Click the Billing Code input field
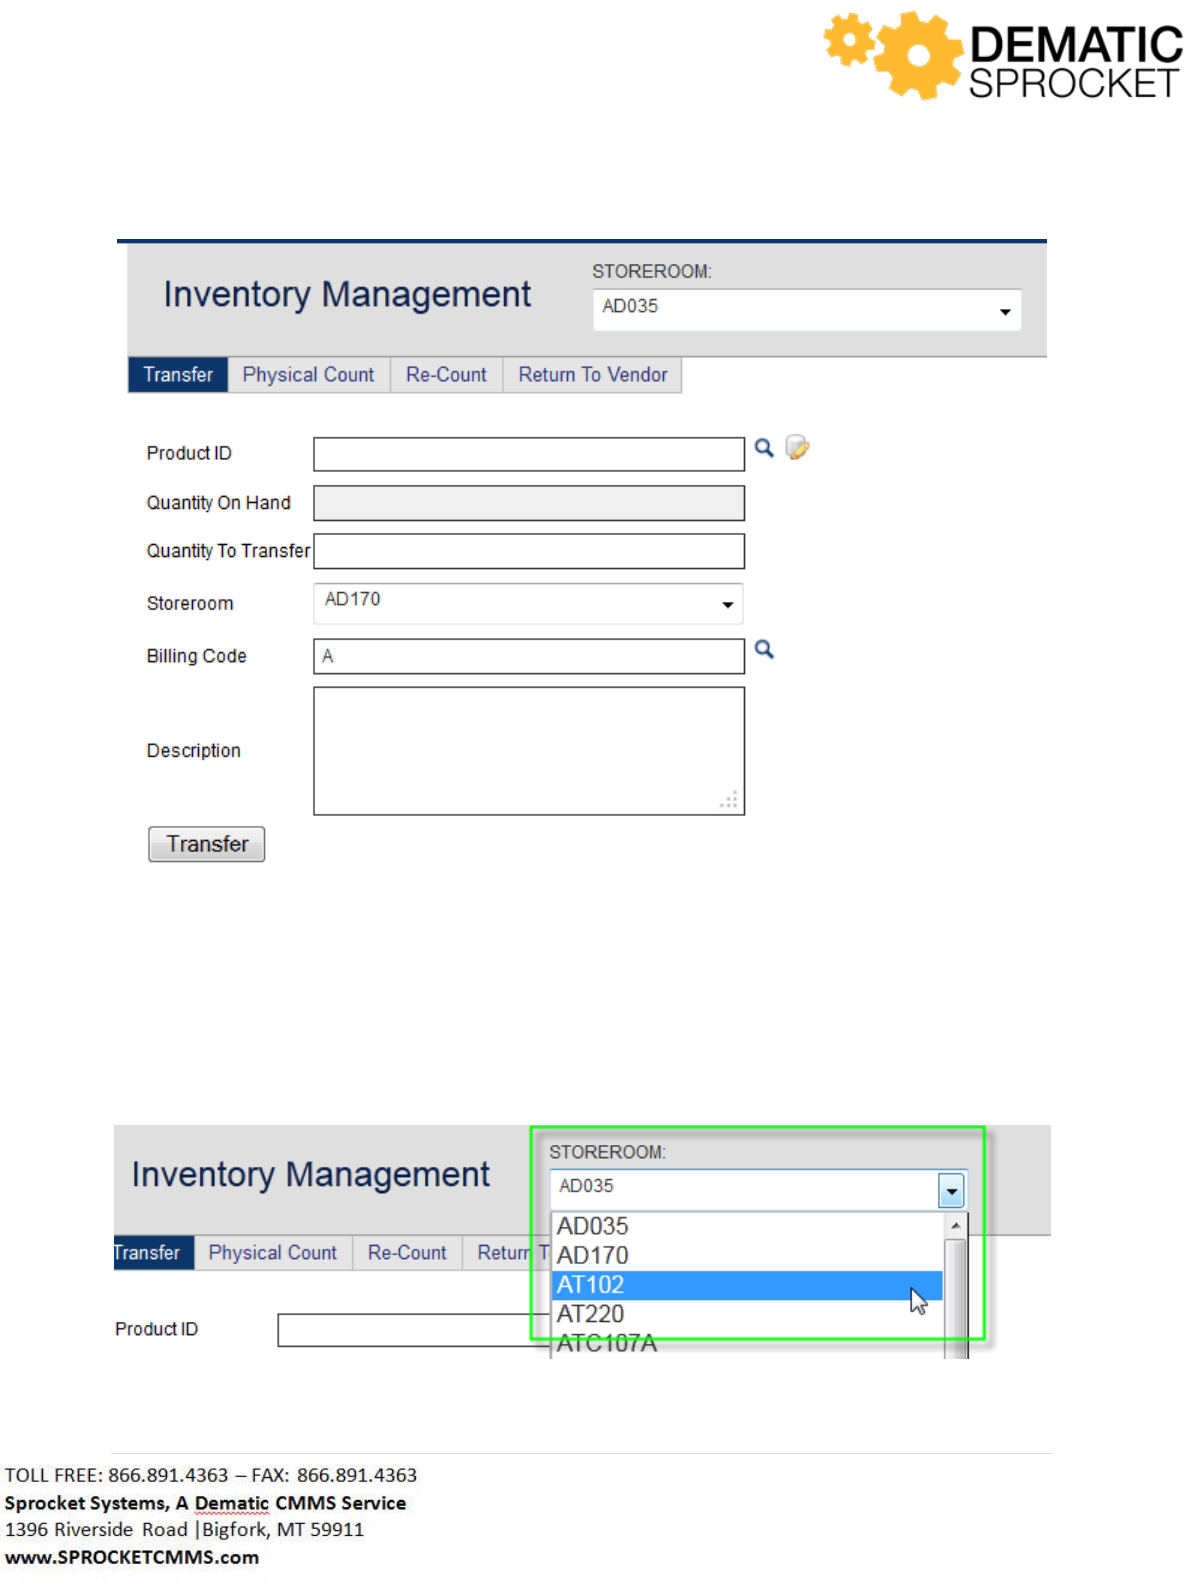 click(x=529, y=656)
